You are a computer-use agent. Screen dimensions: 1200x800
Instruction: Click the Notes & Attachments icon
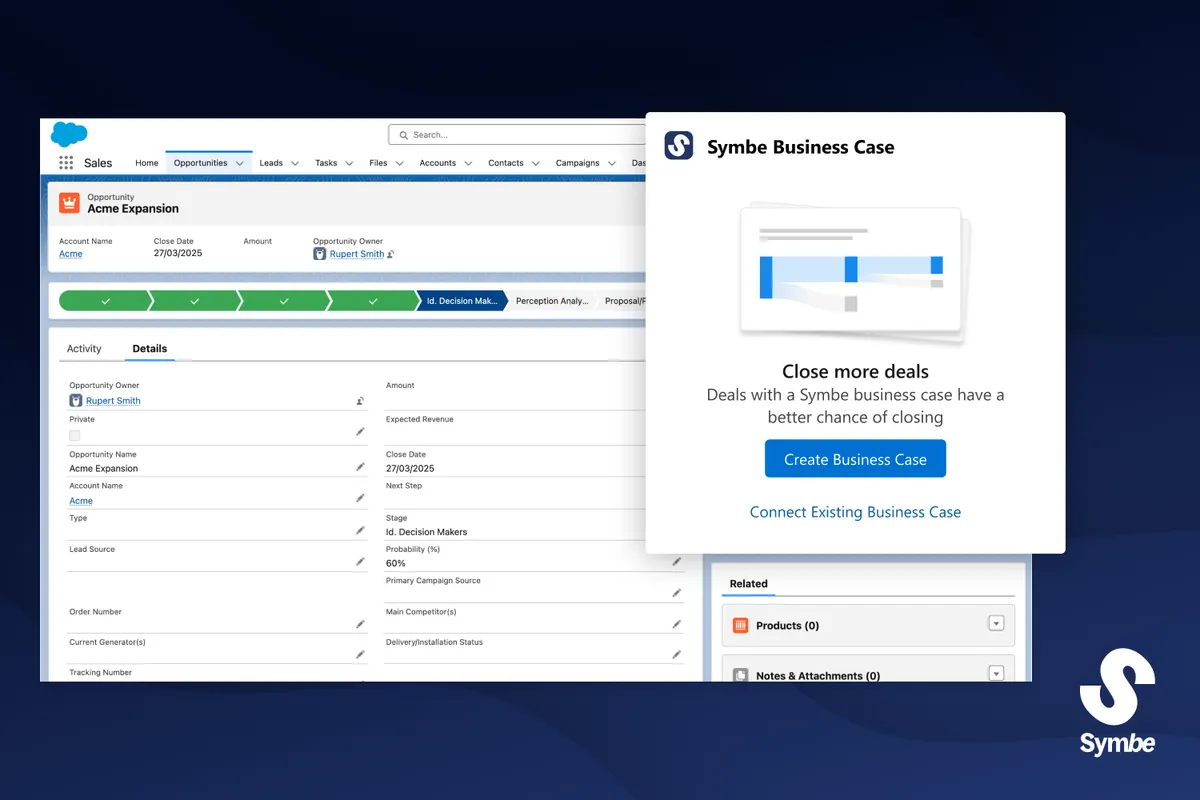click(x=741, y=676)
